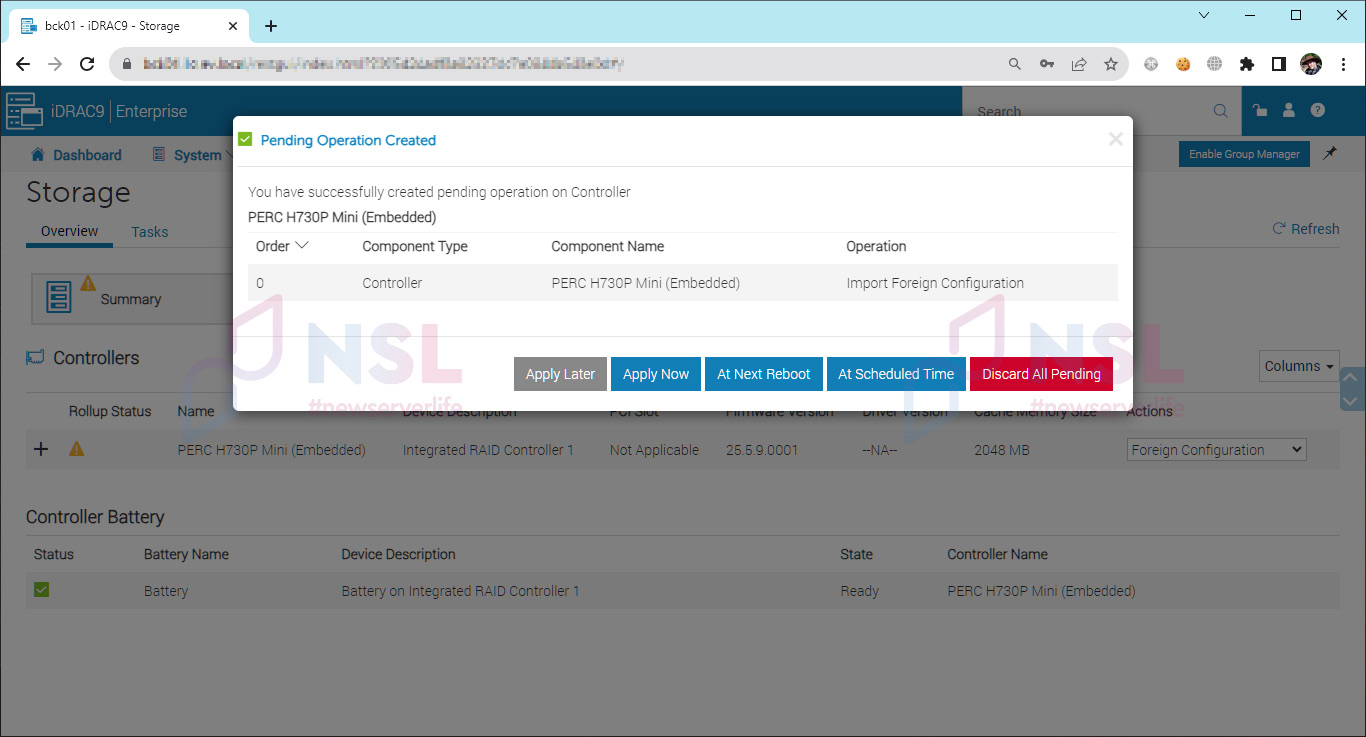
Task: Go back in the browser
Action: (23, 64)
